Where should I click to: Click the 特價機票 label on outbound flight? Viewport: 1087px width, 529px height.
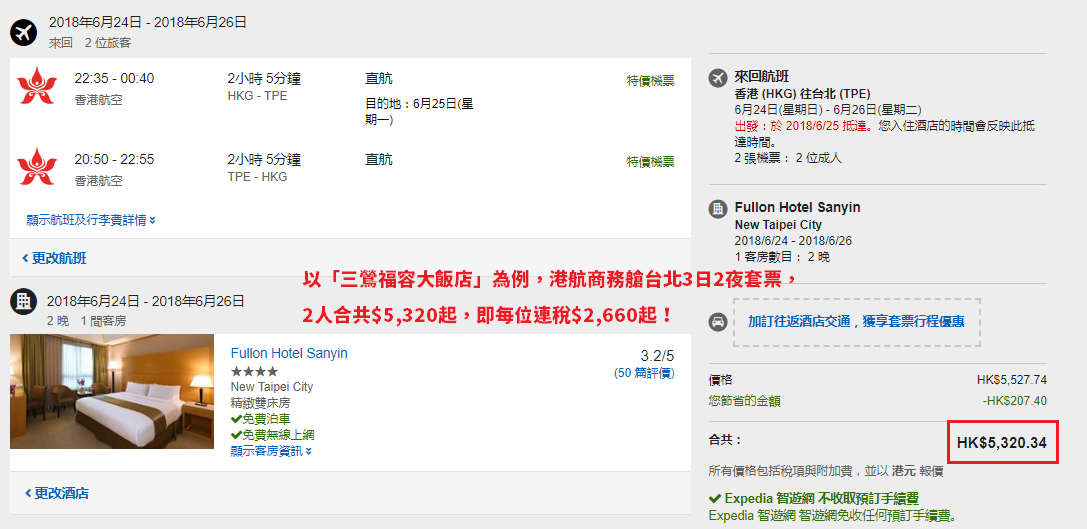(x=650, y=81)
